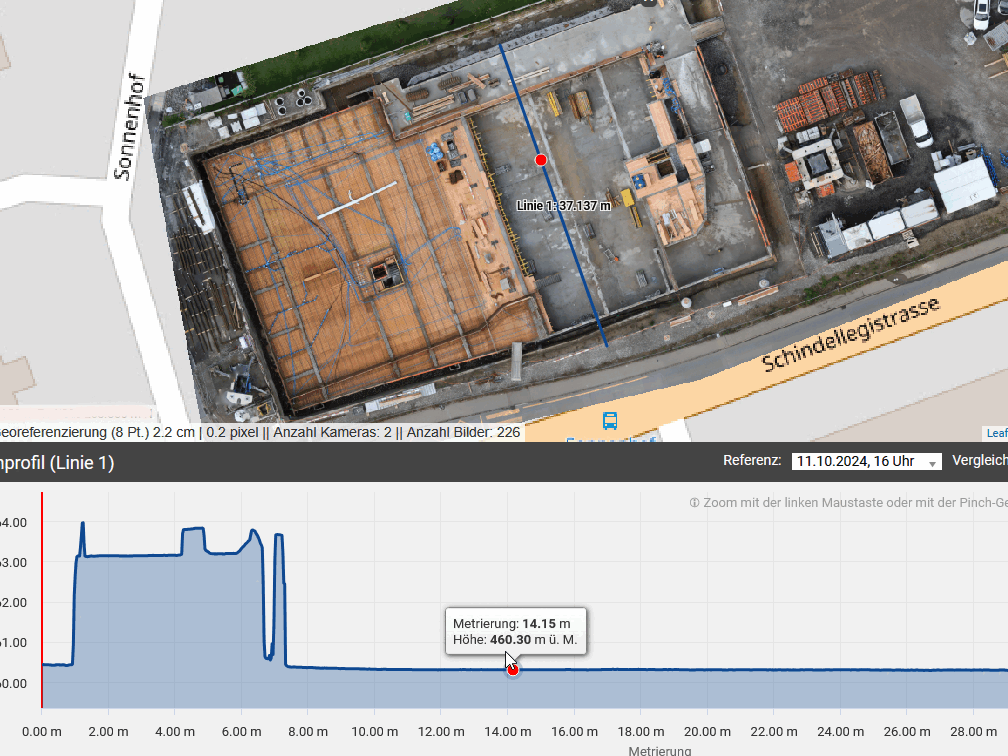The height and width of the screenshot is (756, 1008).
Task: Click the dropdown arrow beside 11.10.2024, 16 Uhr
Action: coord(932,462)
